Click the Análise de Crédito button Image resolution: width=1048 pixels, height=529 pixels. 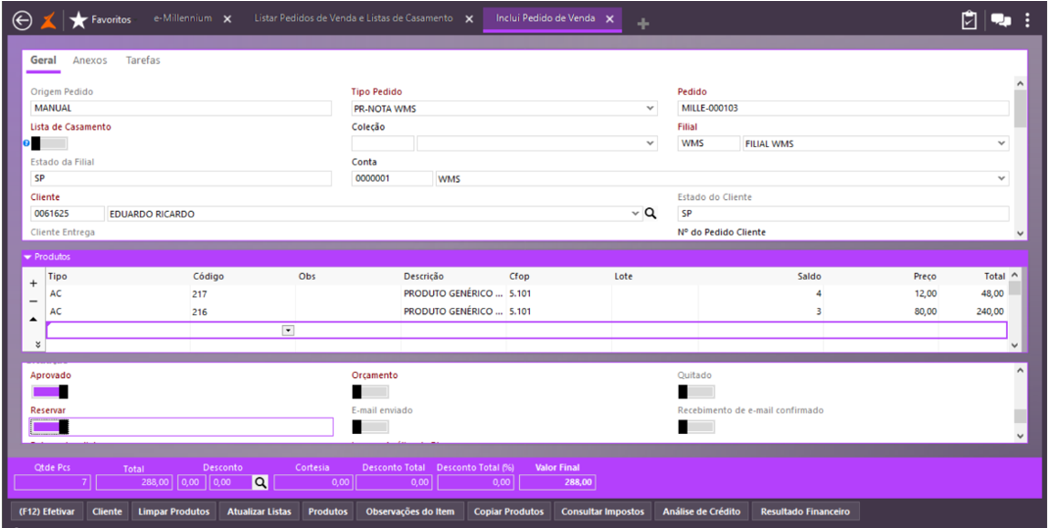pyautogui.click(x=701, y=512)
